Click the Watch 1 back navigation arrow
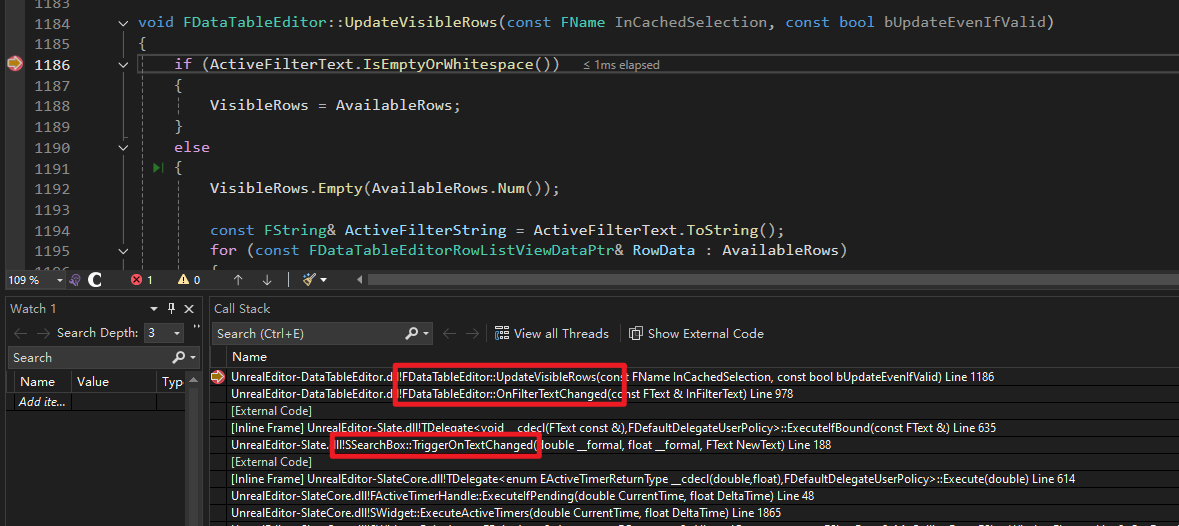 click(x=20, y=333)
